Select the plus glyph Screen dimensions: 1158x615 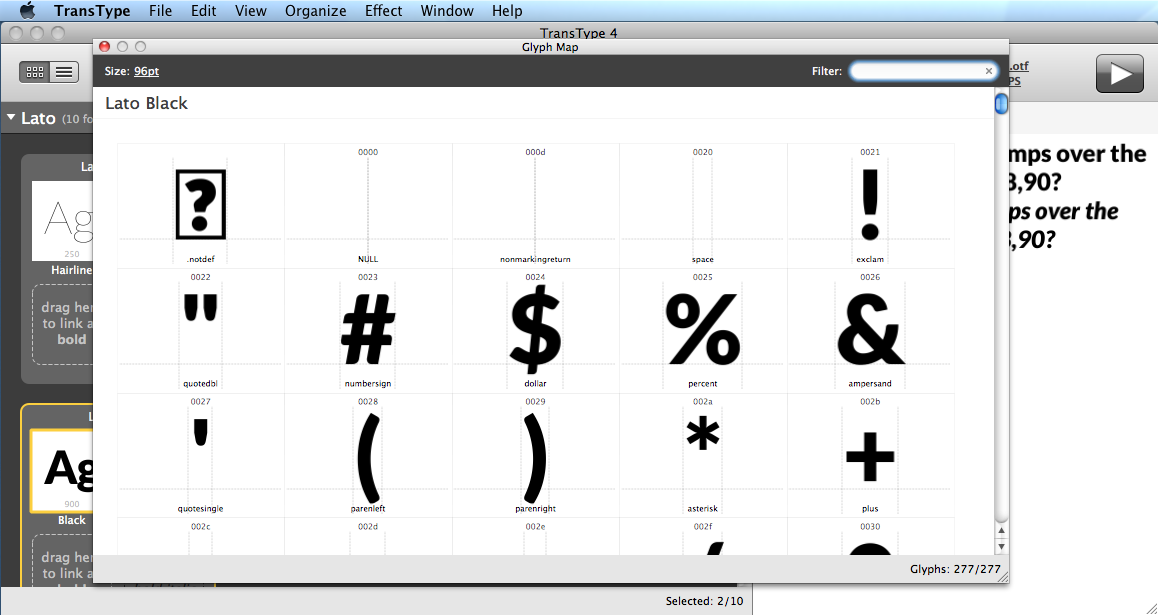coord(870,455)
